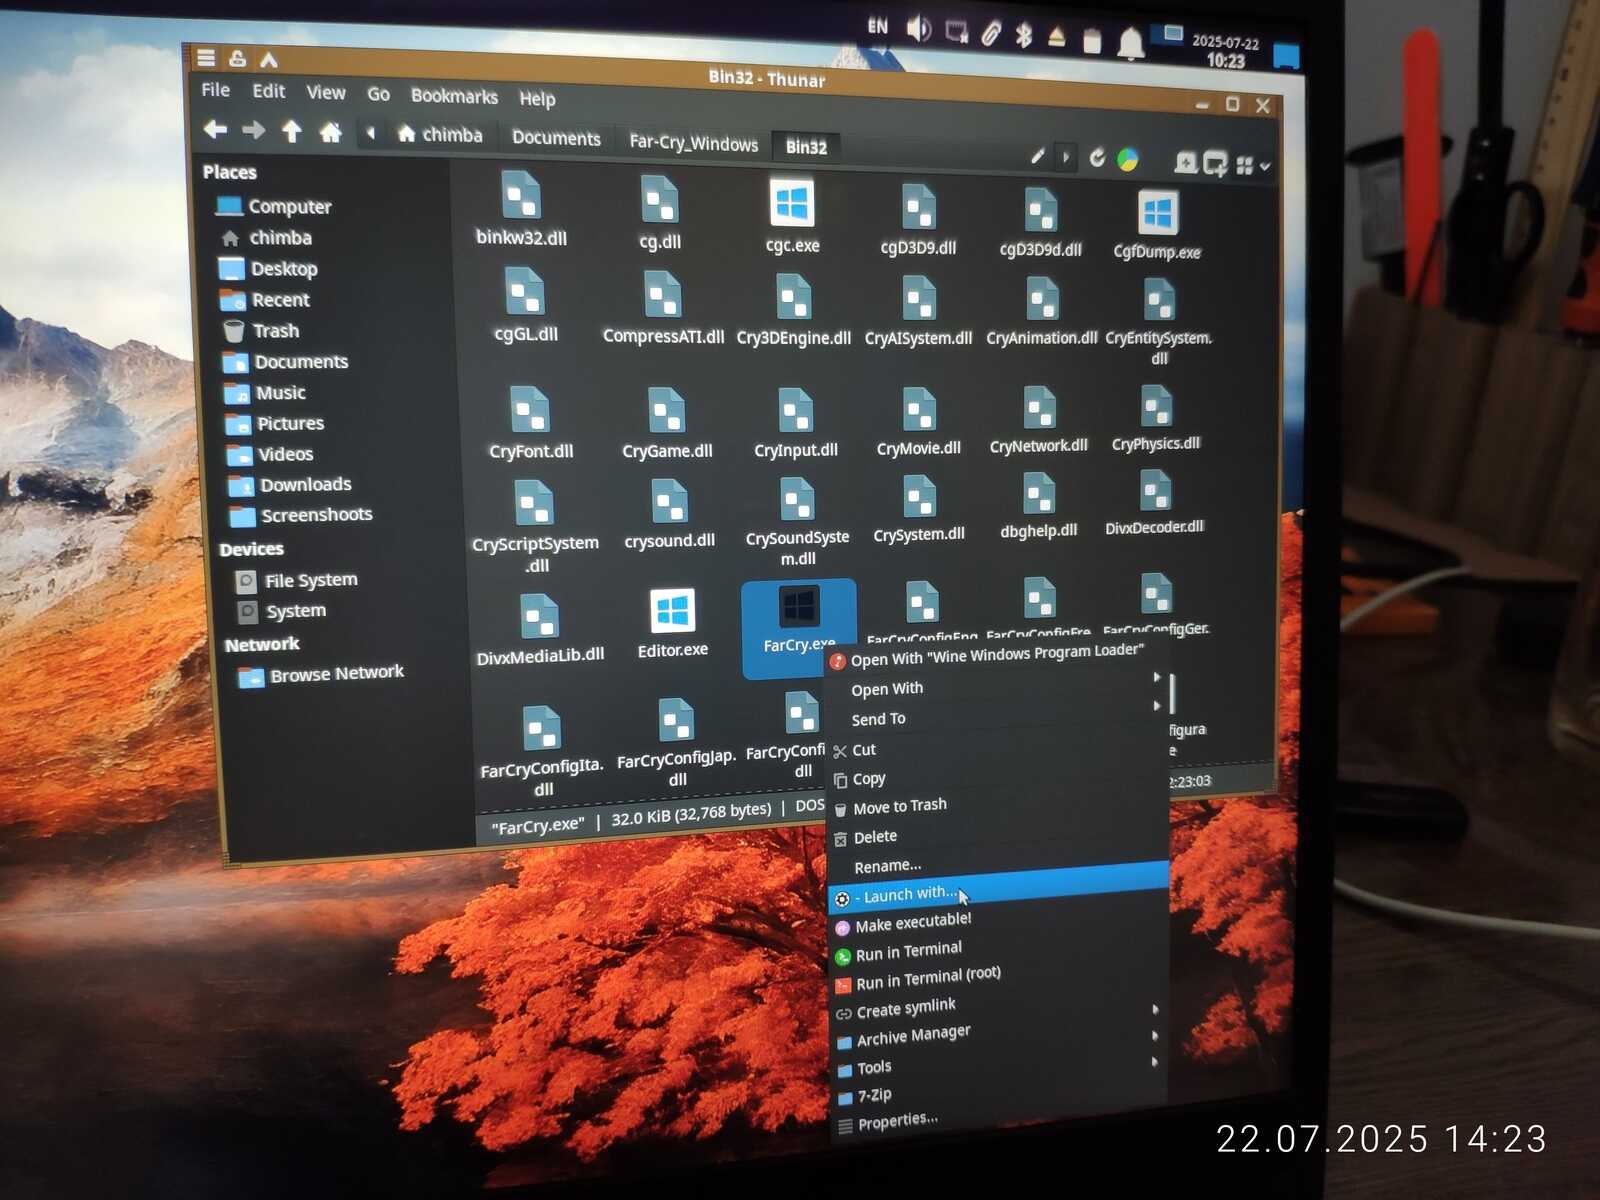1600x1200 pixels.
Task: Open the File menu
Action: coord(215,90)
